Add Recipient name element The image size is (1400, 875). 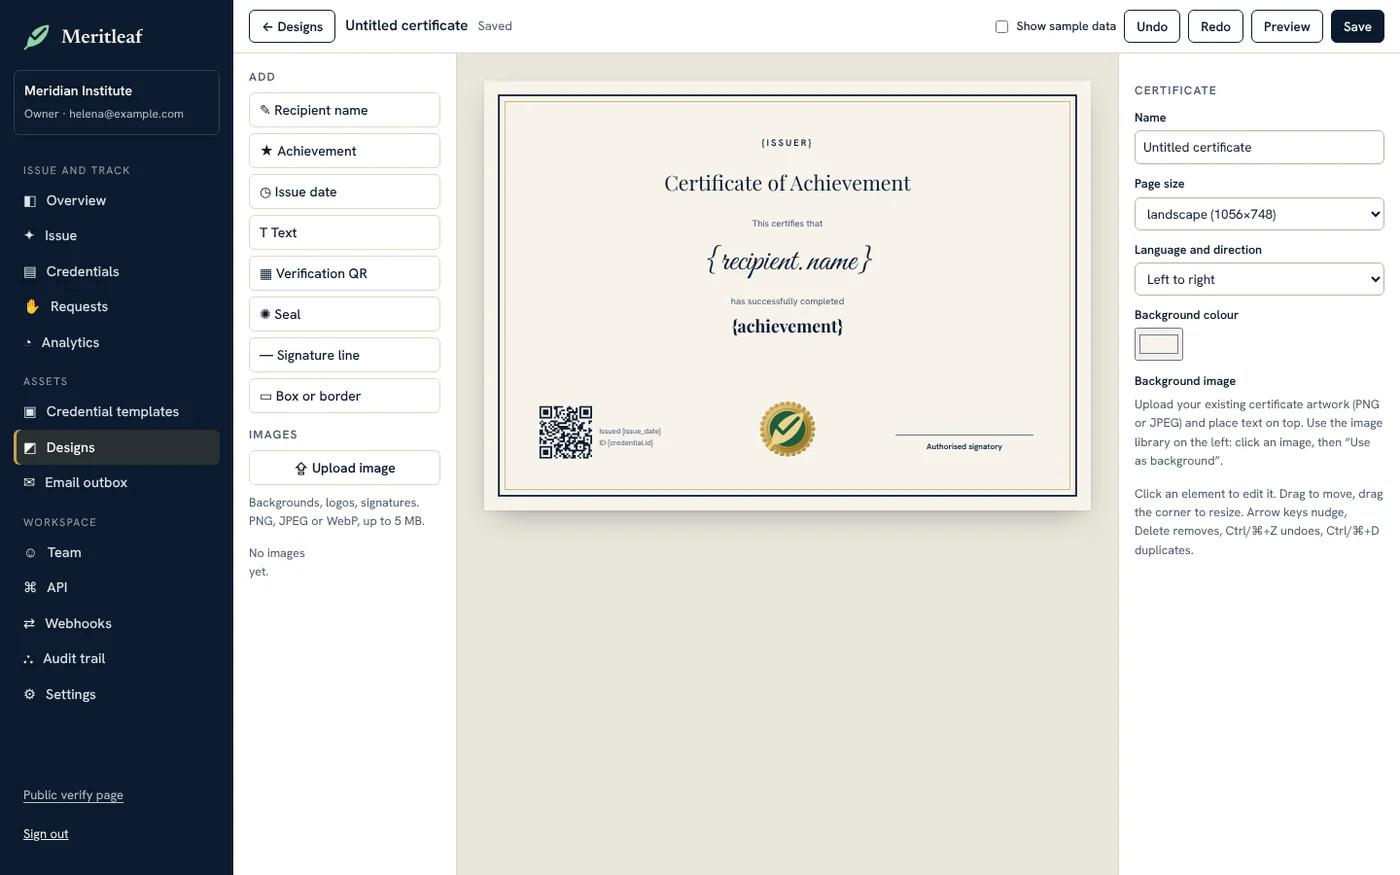pyautogui.click(x=344, y=110)
